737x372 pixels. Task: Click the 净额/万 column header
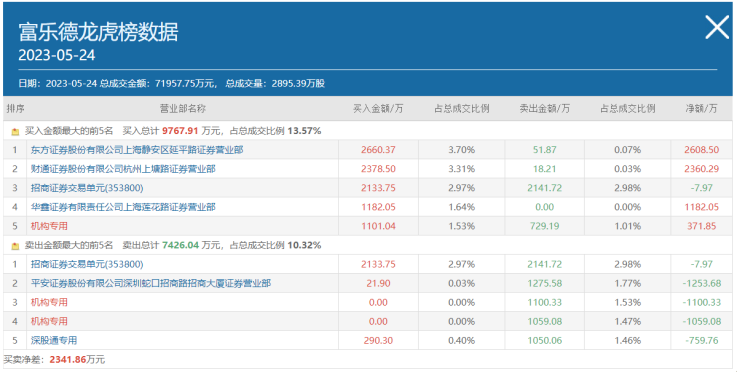701,109
